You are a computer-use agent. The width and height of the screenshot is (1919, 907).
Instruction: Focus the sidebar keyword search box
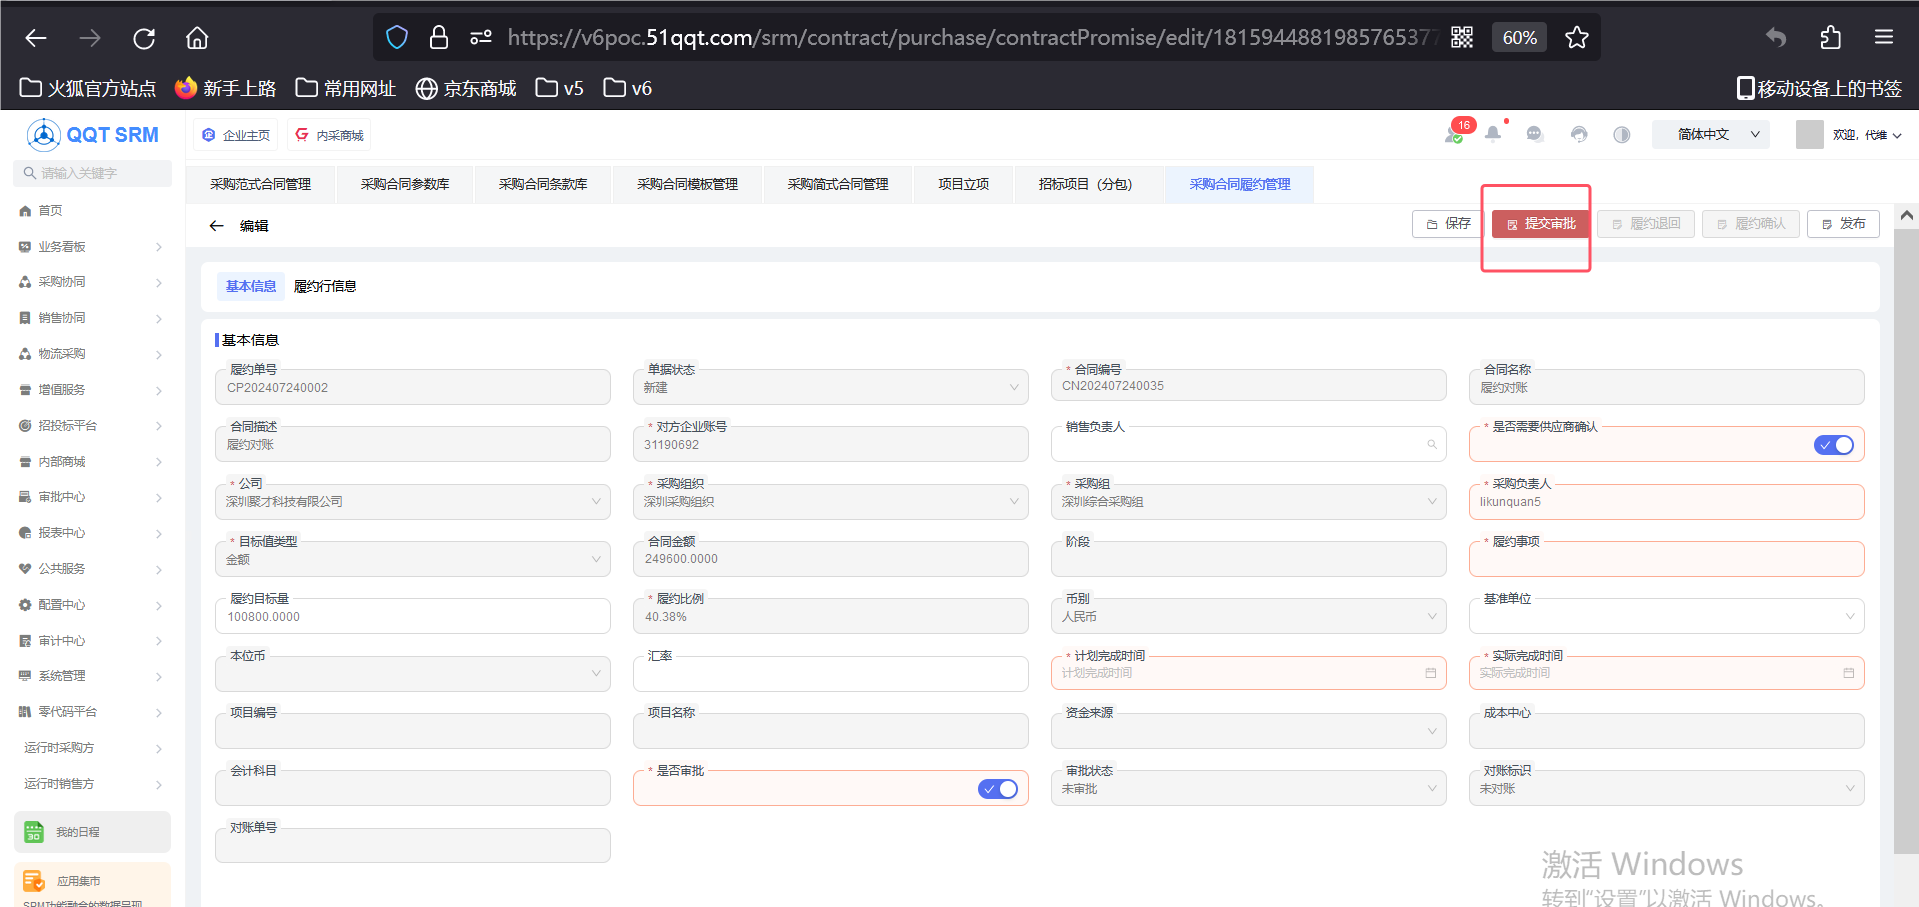coord(92,173)
